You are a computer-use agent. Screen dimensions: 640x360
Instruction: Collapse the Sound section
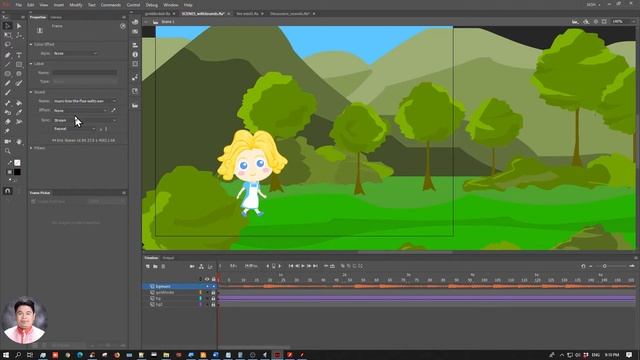tap(31, 92)
